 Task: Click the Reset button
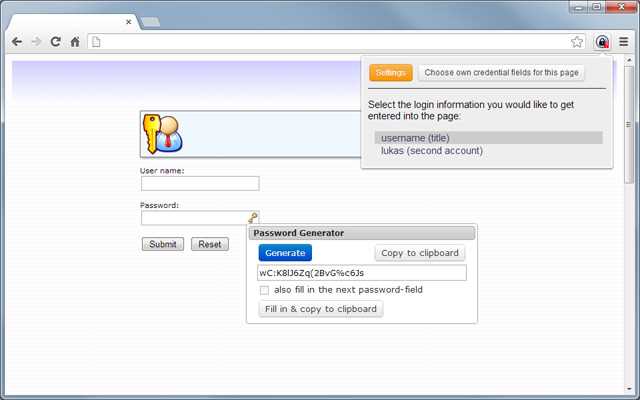coord(210,244)
